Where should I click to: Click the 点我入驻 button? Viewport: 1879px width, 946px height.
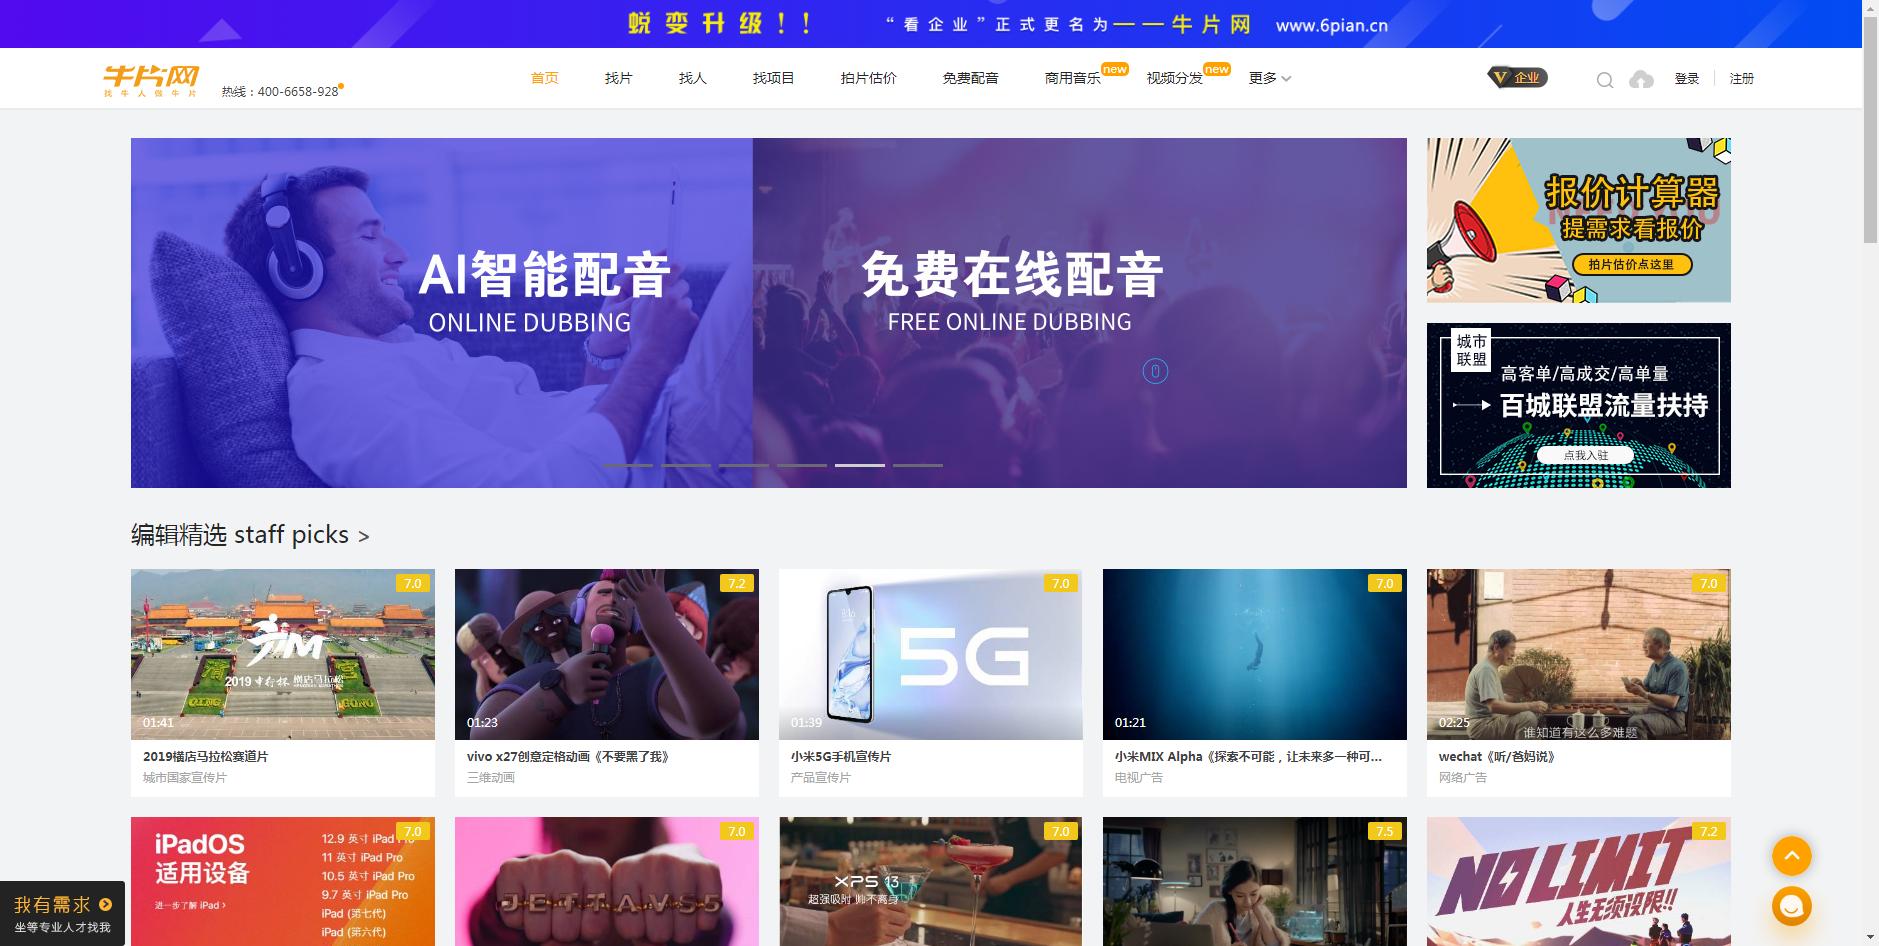tap(1586, 455)
